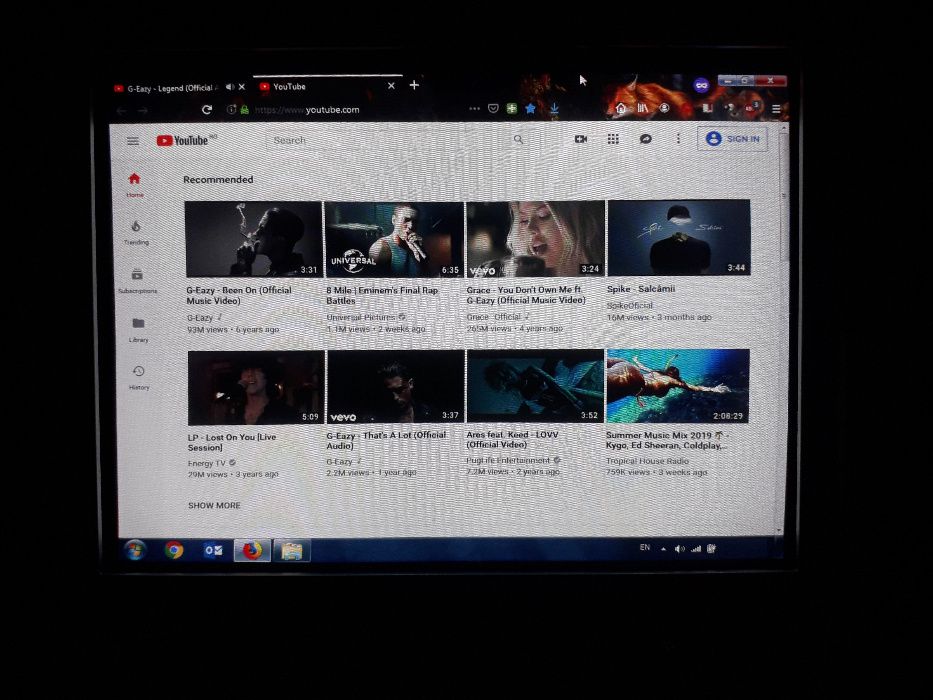Open SpikeOficial channel link
This screenshot has height=700, width=933.
[x=630, y=305]
